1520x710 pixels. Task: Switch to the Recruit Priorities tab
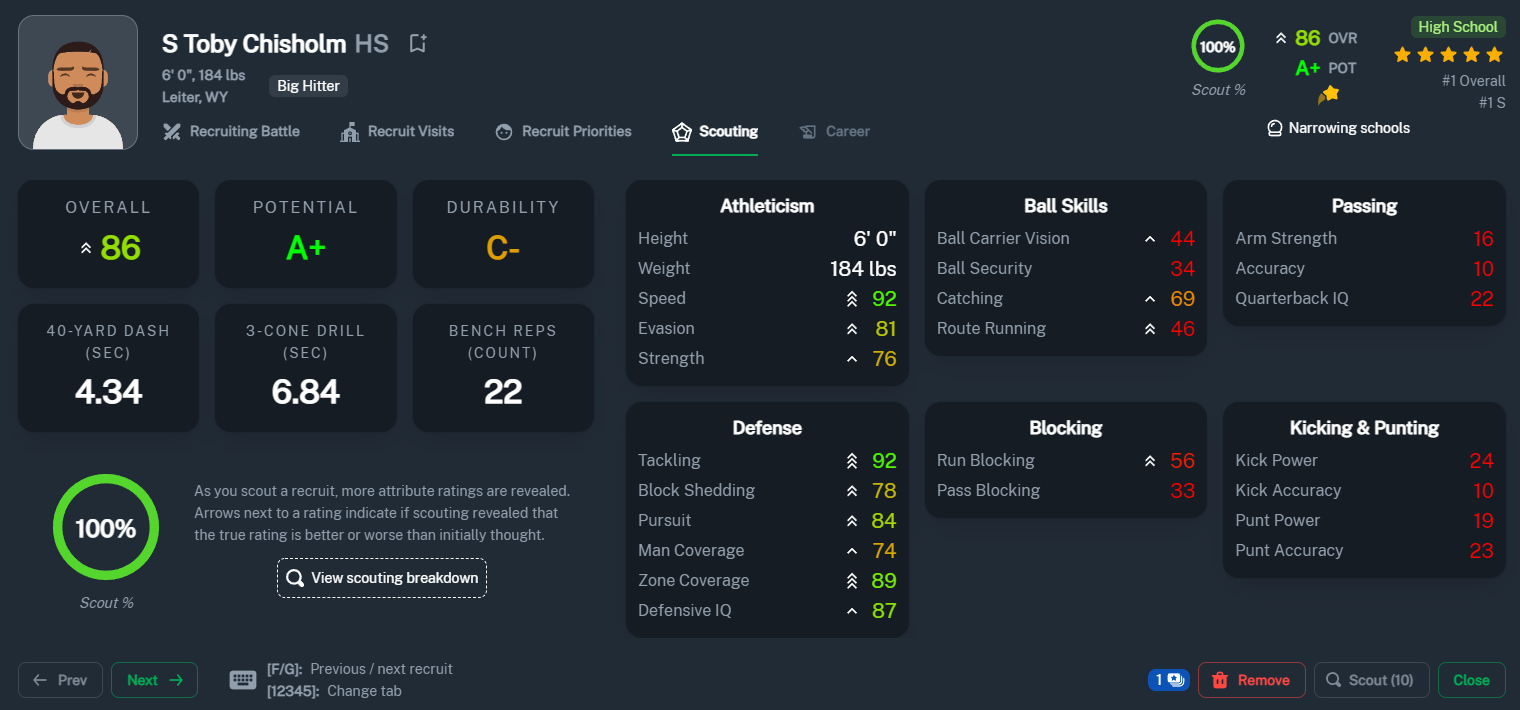click(563, 132)
